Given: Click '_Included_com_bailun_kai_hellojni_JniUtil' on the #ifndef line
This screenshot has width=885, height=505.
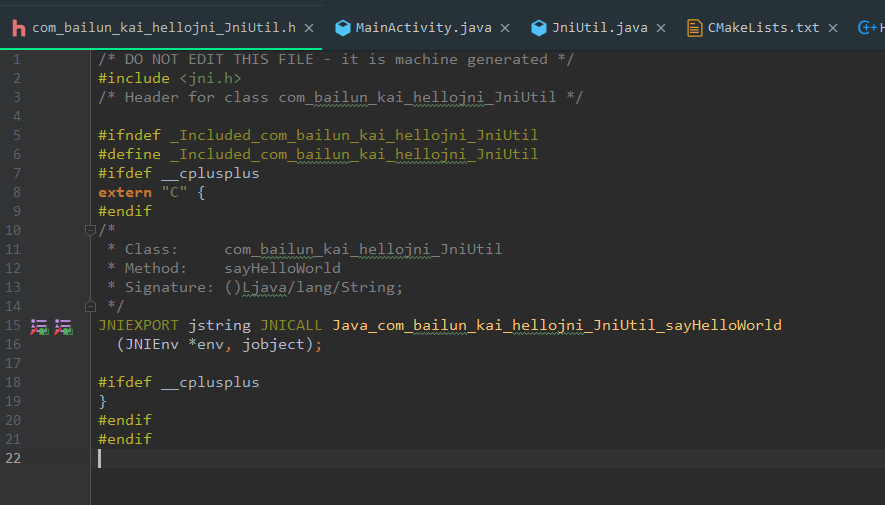Looking at the screenshot, I should (x=354, y=135).
